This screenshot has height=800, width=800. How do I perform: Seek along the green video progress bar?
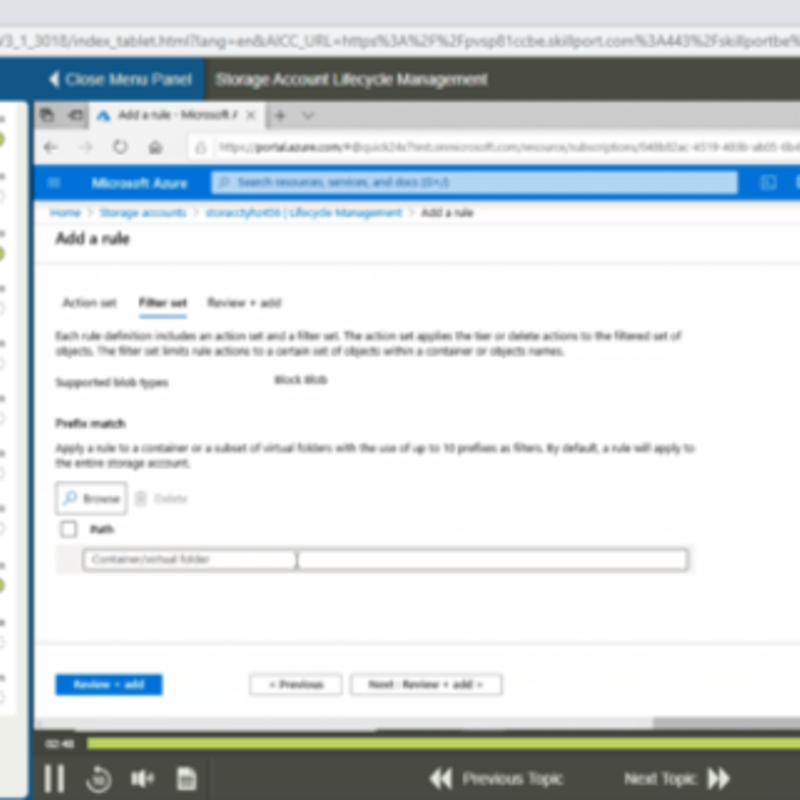pyautogui.click(x=443, y=743)
